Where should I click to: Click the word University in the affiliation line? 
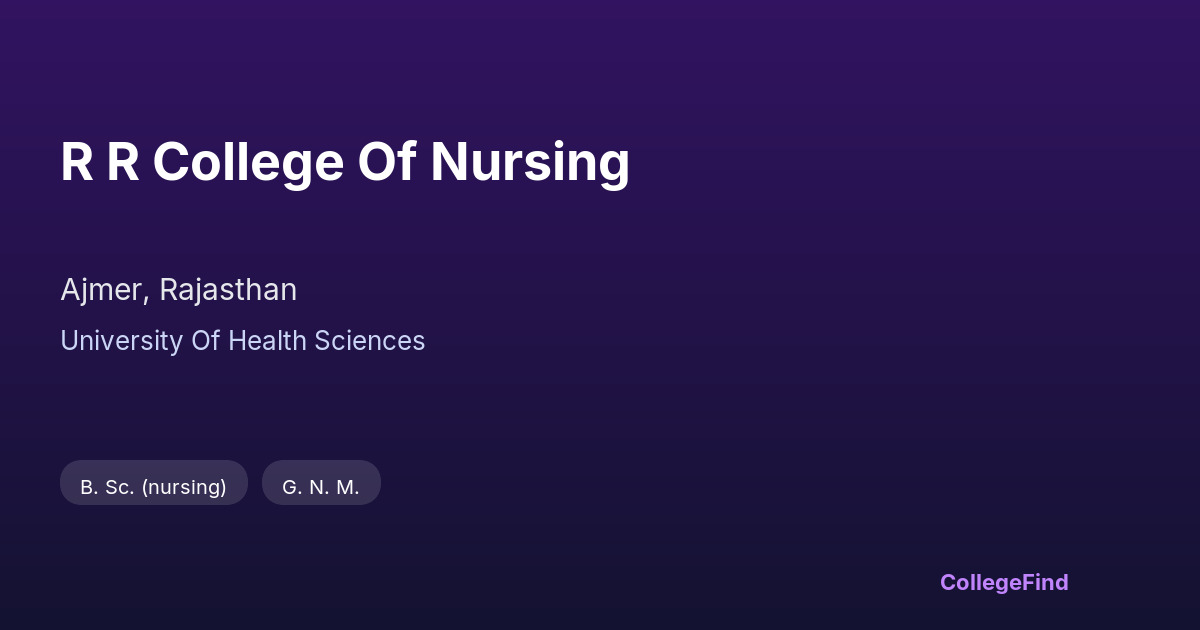(x=122, y=341)
